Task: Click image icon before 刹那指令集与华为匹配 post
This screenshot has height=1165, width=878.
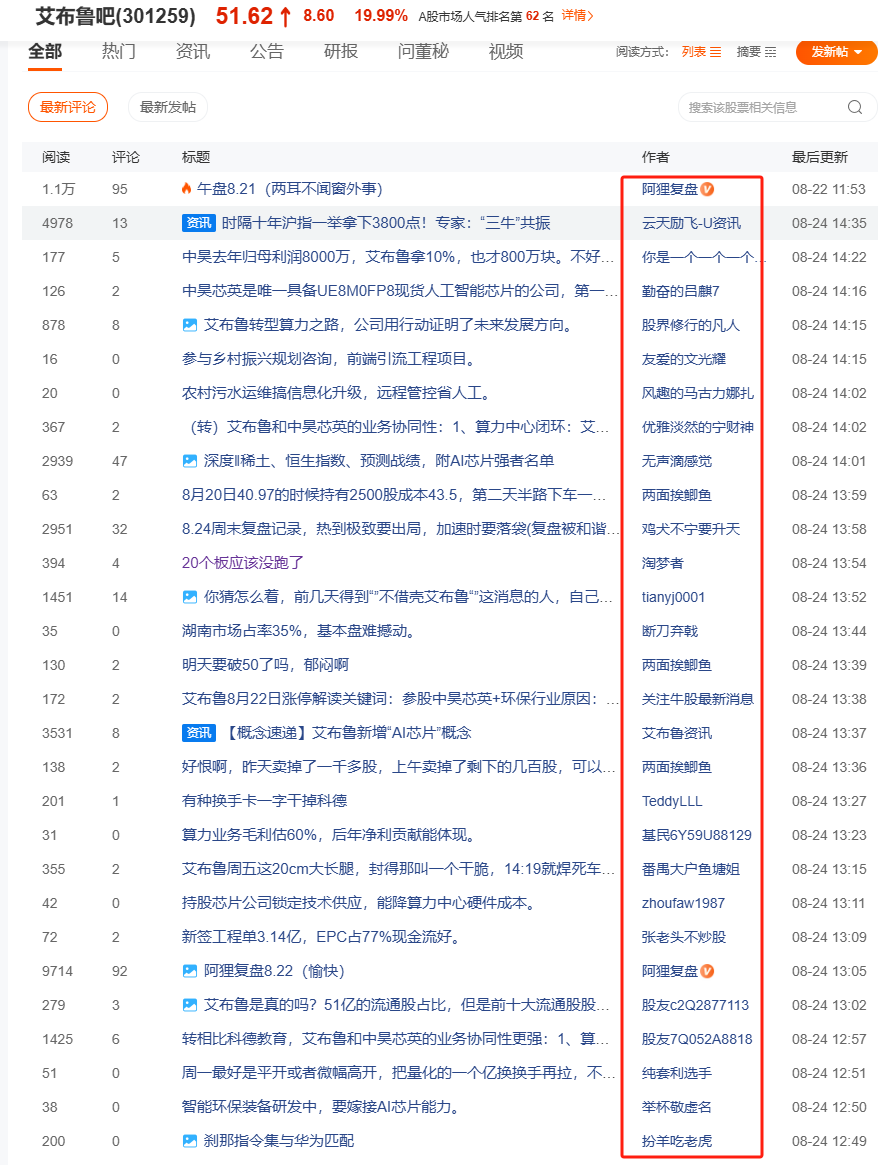Action: 190,1141
